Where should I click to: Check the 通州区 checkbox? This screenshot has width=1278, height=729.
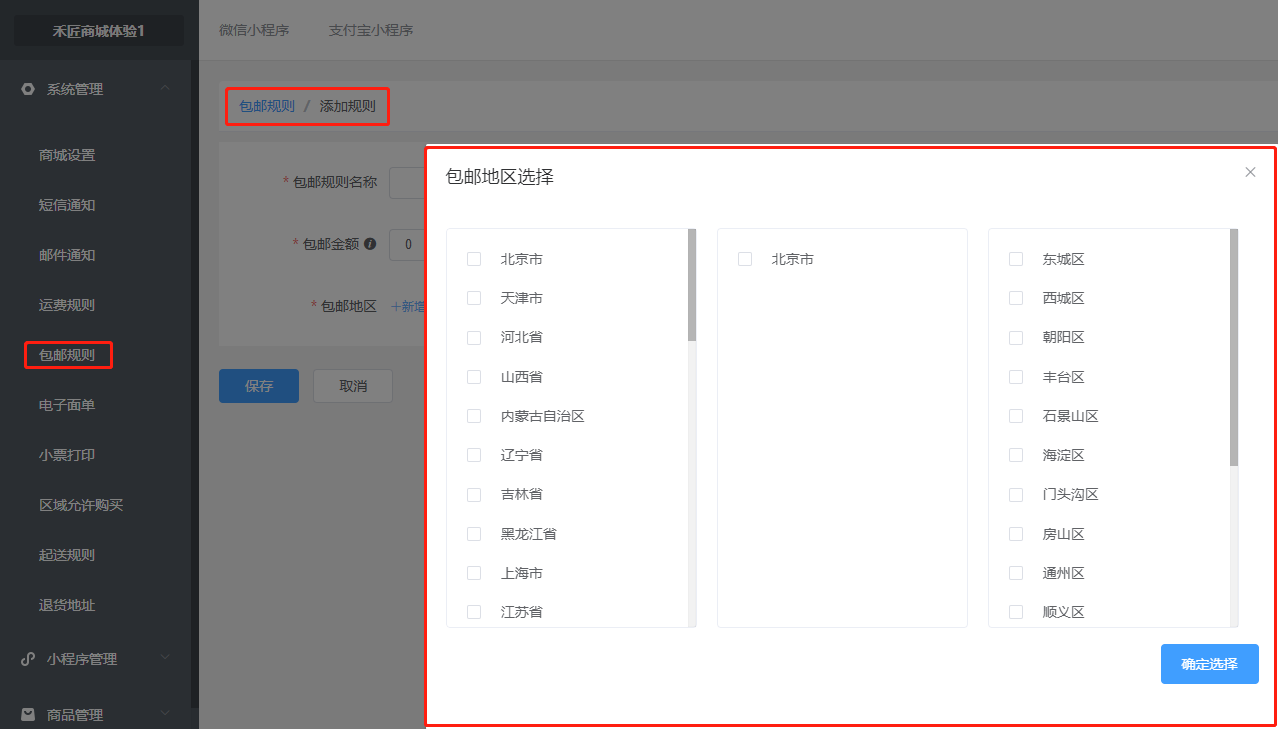pos(1016,573)
